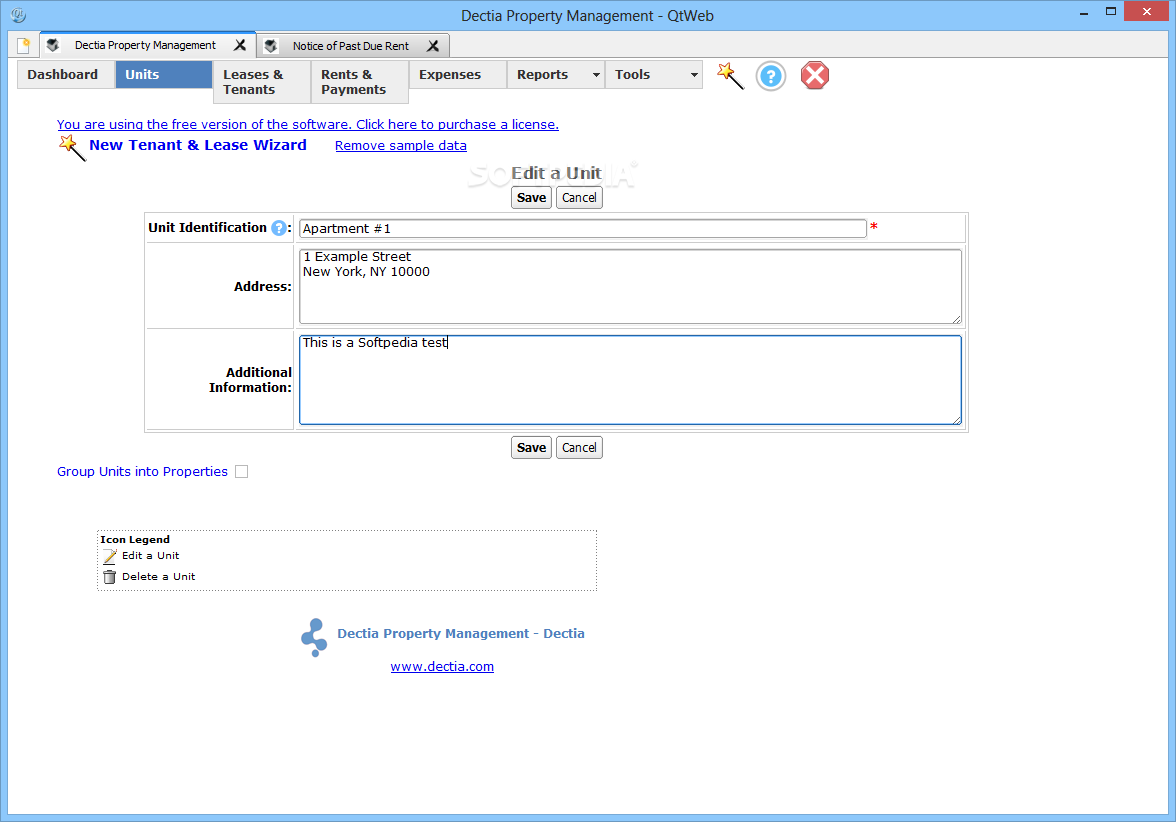The image size is (1176, 822).
Task: Click the wand icon beside New Tenant & Lease Wizard
Action: 72,147
